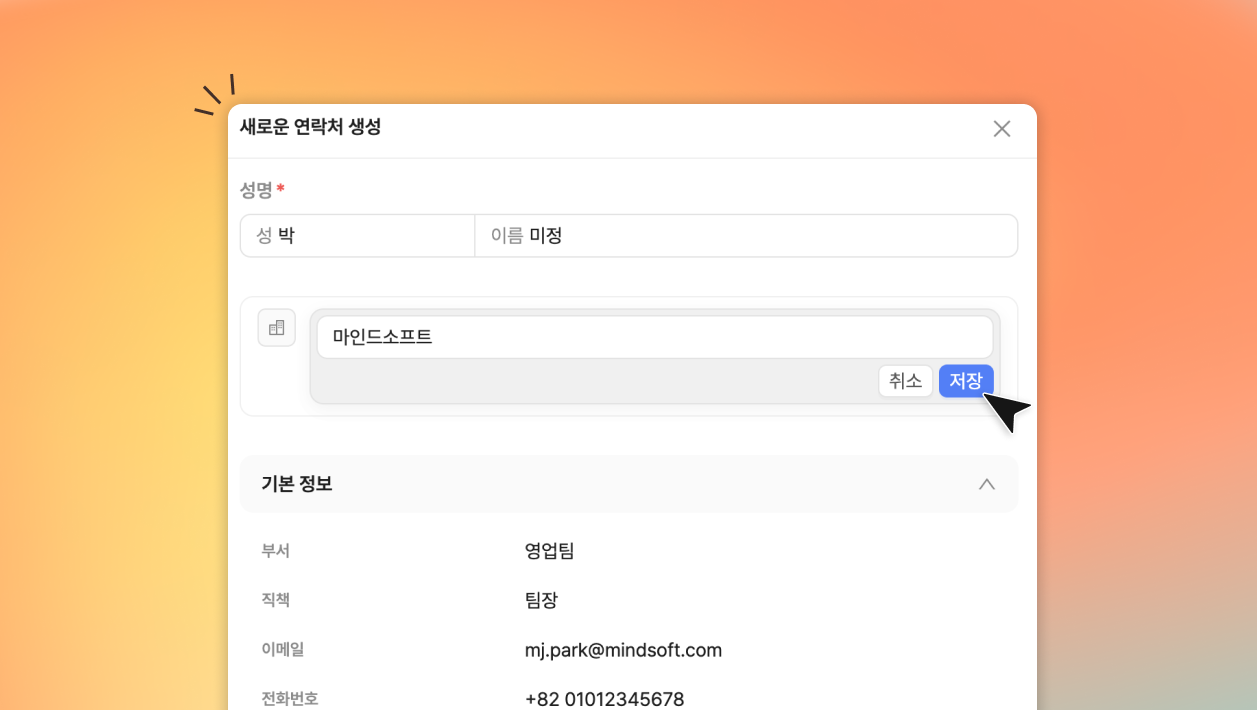This screenshot has height=710, width=1257.
Task: Click the 새로운 연락처 생성 dialog title
Action: [310, 127]
